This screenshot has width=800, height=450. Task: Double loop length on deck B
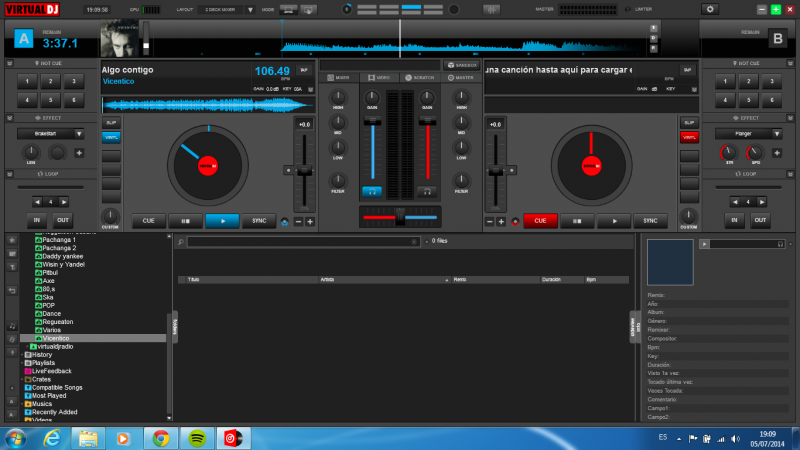coord(762,202)
